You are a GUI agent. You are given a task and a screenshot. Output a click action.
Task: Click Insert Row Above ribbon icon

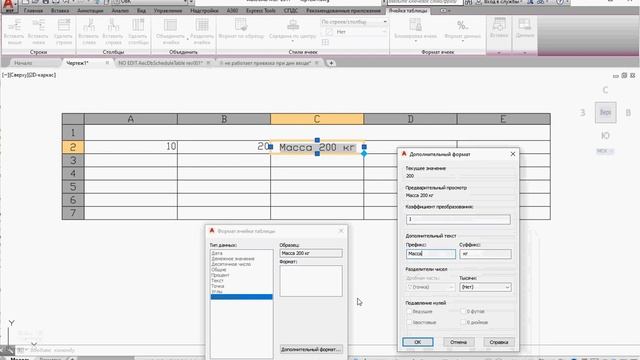click(x=14, y=26)
